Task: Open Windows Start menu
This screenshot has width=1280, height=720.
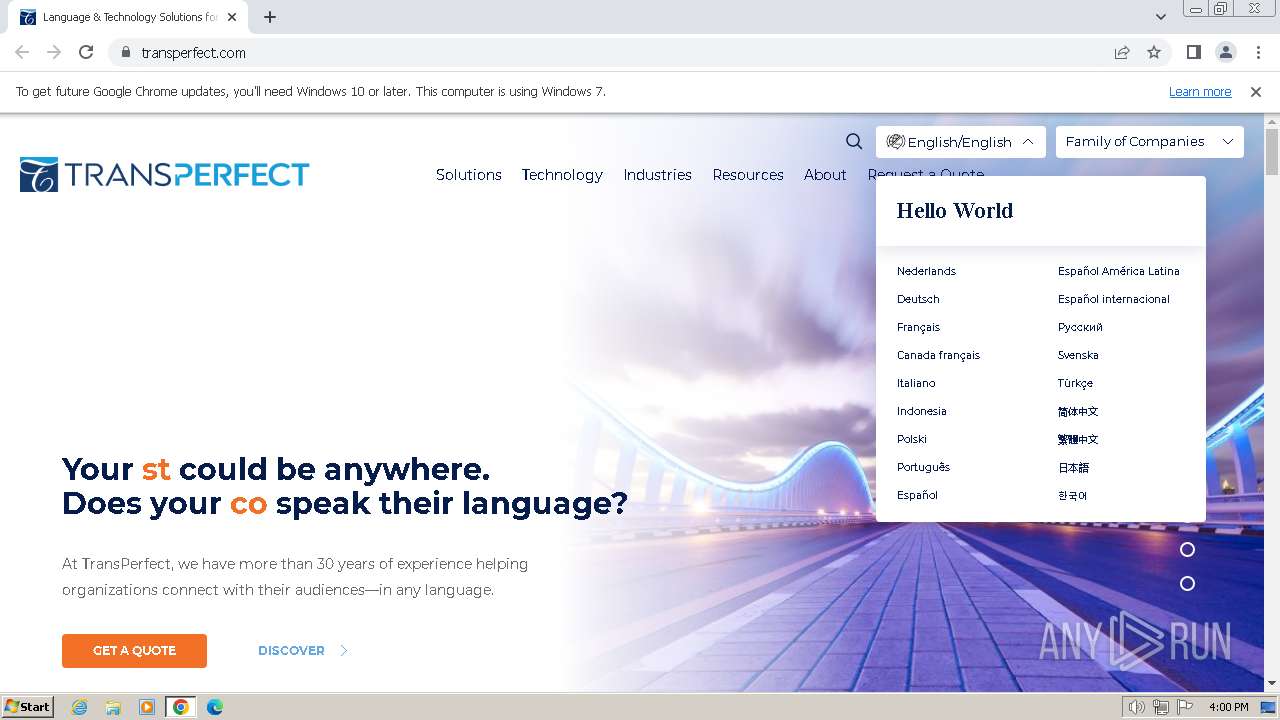Action: click(27, 706)
